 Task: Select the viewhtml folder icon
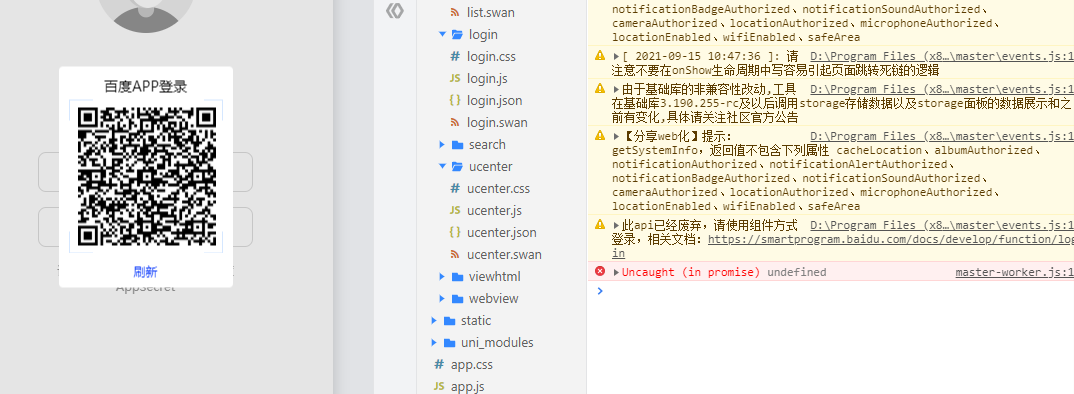click(x=458, y=277)
